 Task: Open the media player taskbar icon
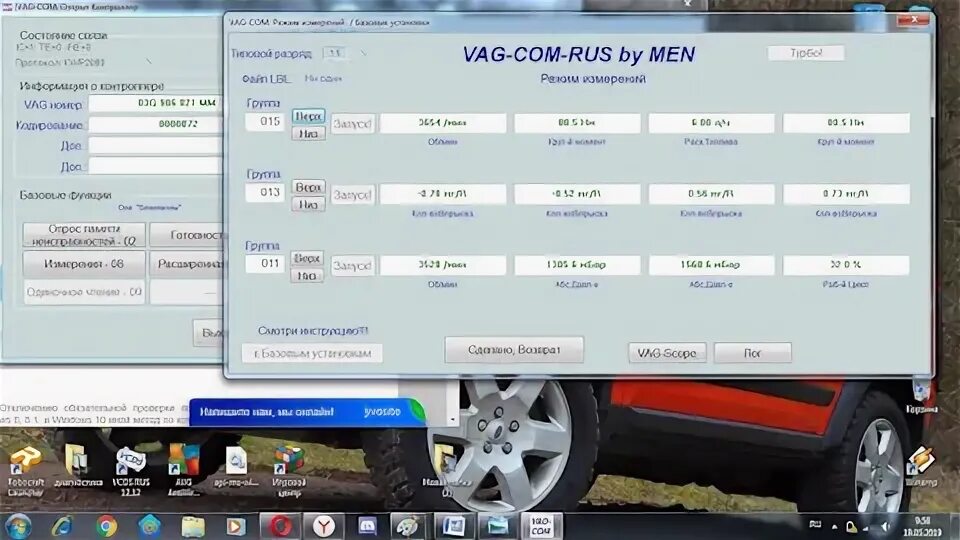[235, 526]
